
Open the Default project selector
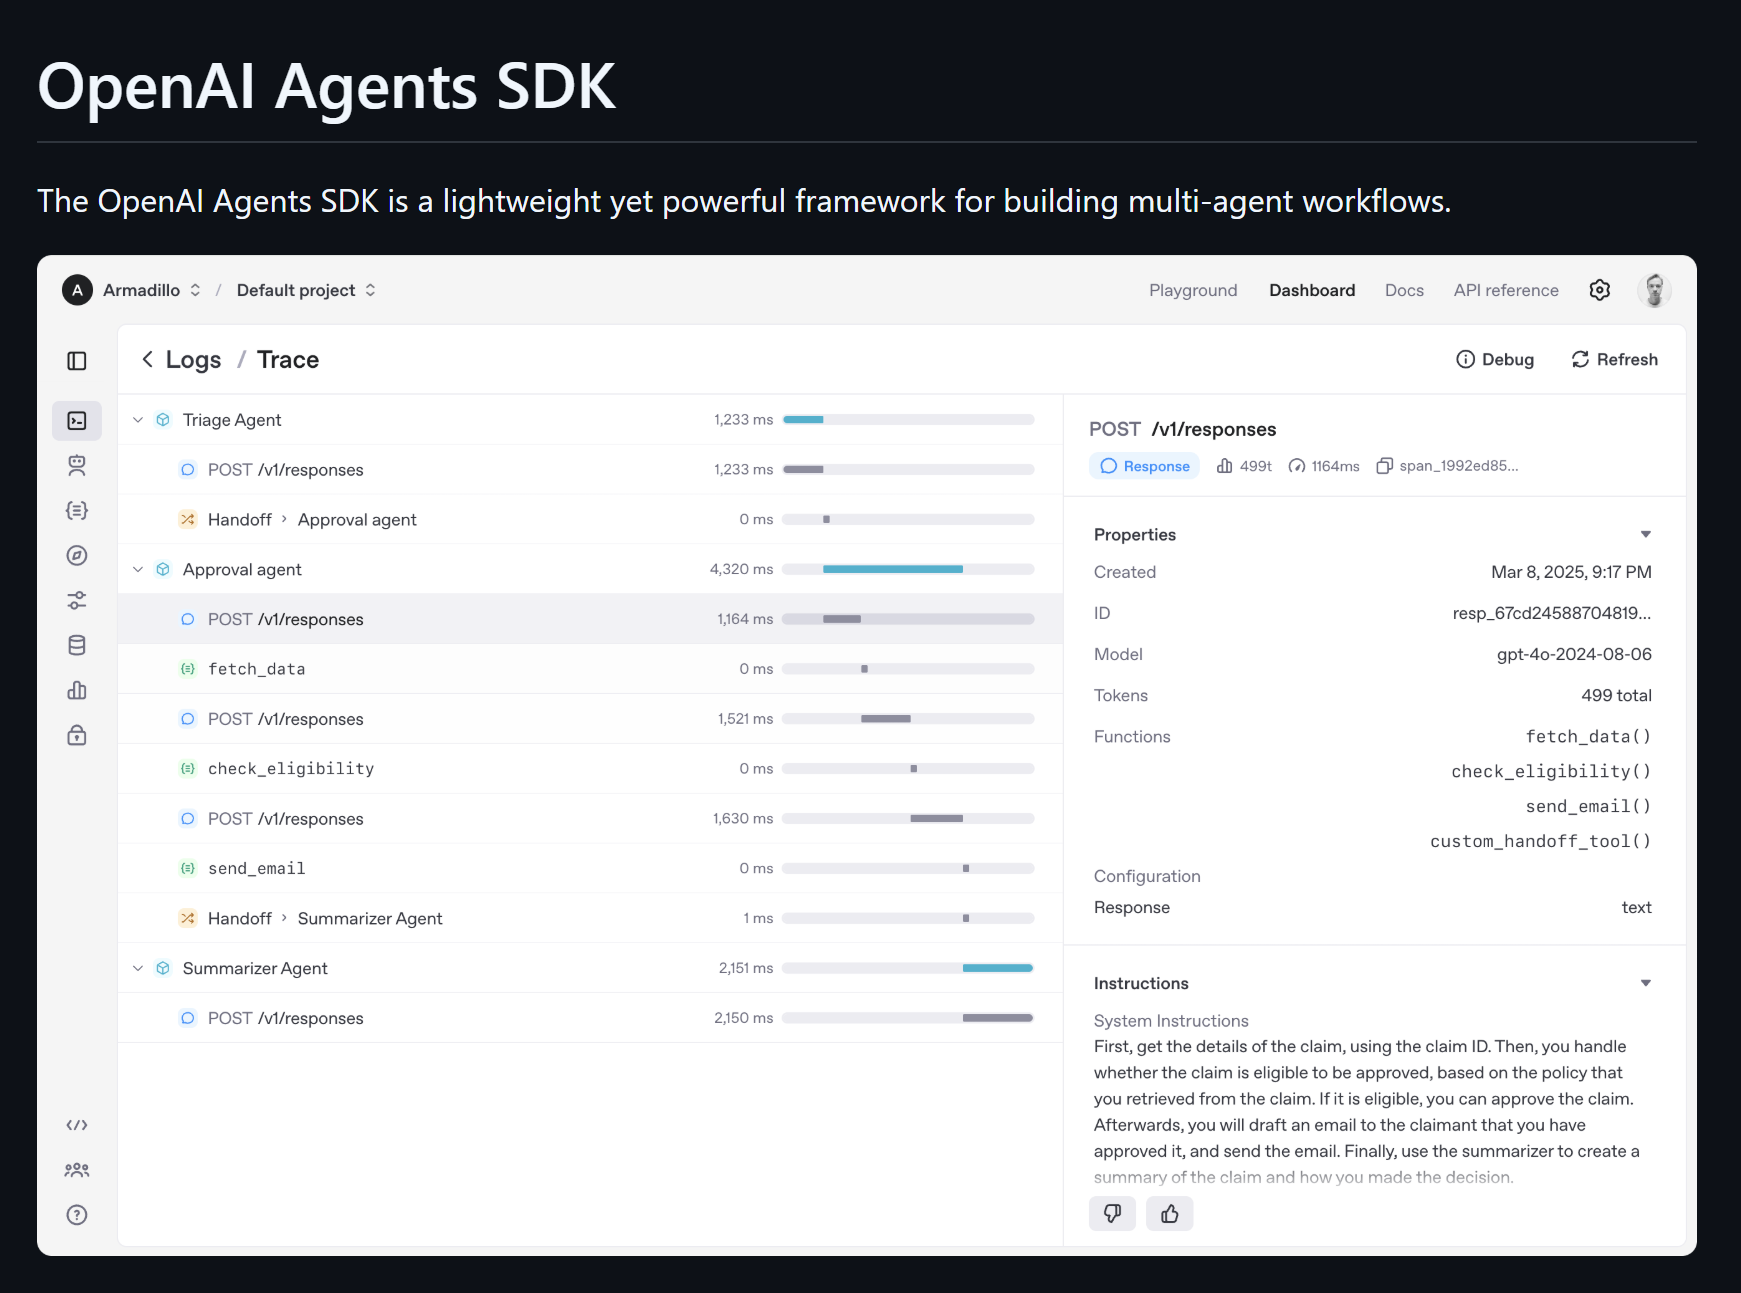[x=306, y=290]
